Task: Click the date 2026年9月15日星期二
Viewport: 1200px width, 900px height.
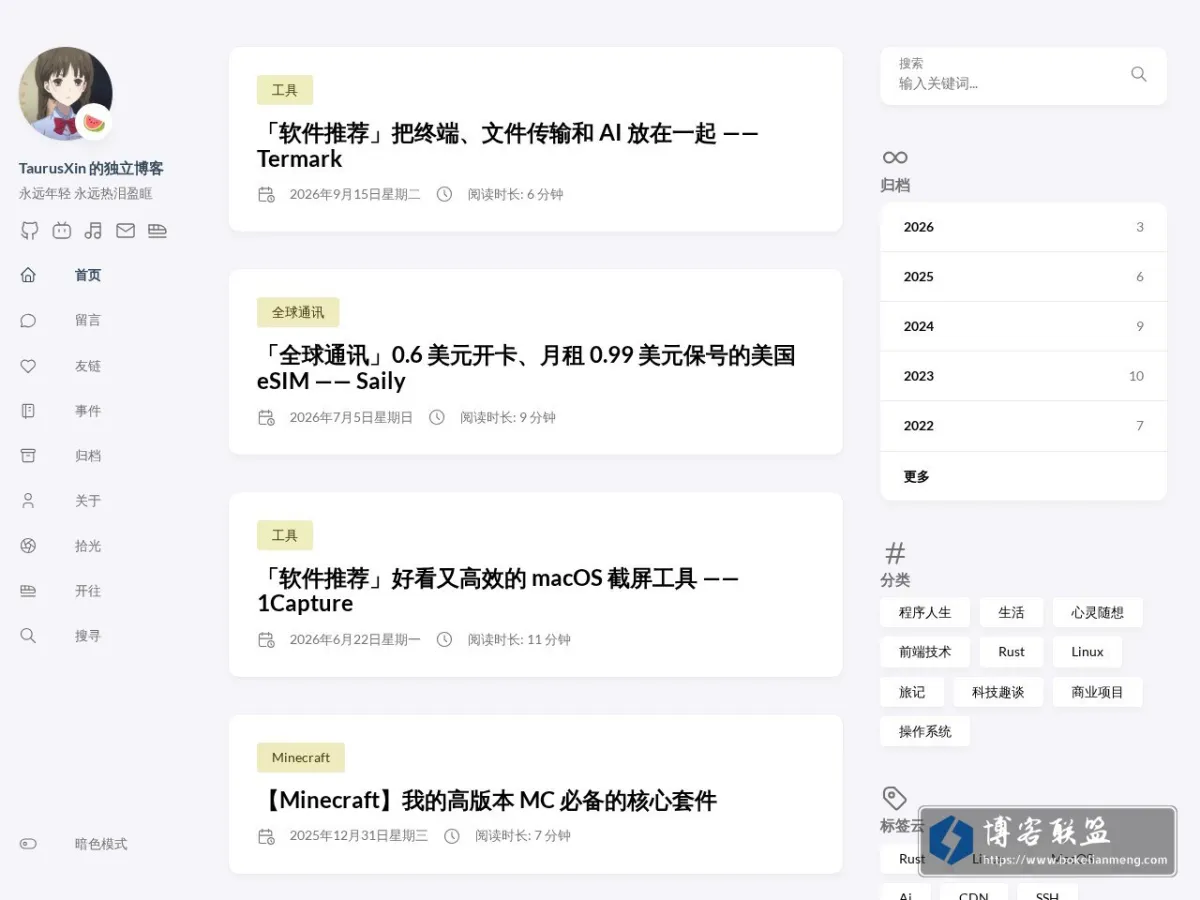Action: coord(355,194)
